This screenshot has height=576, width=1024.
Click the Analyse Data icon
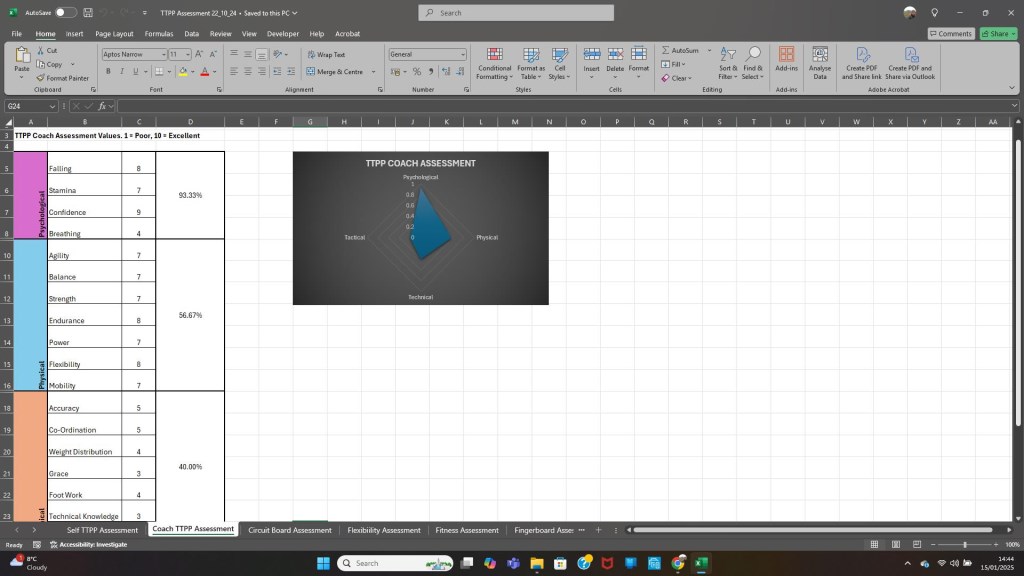coord(820,62)
